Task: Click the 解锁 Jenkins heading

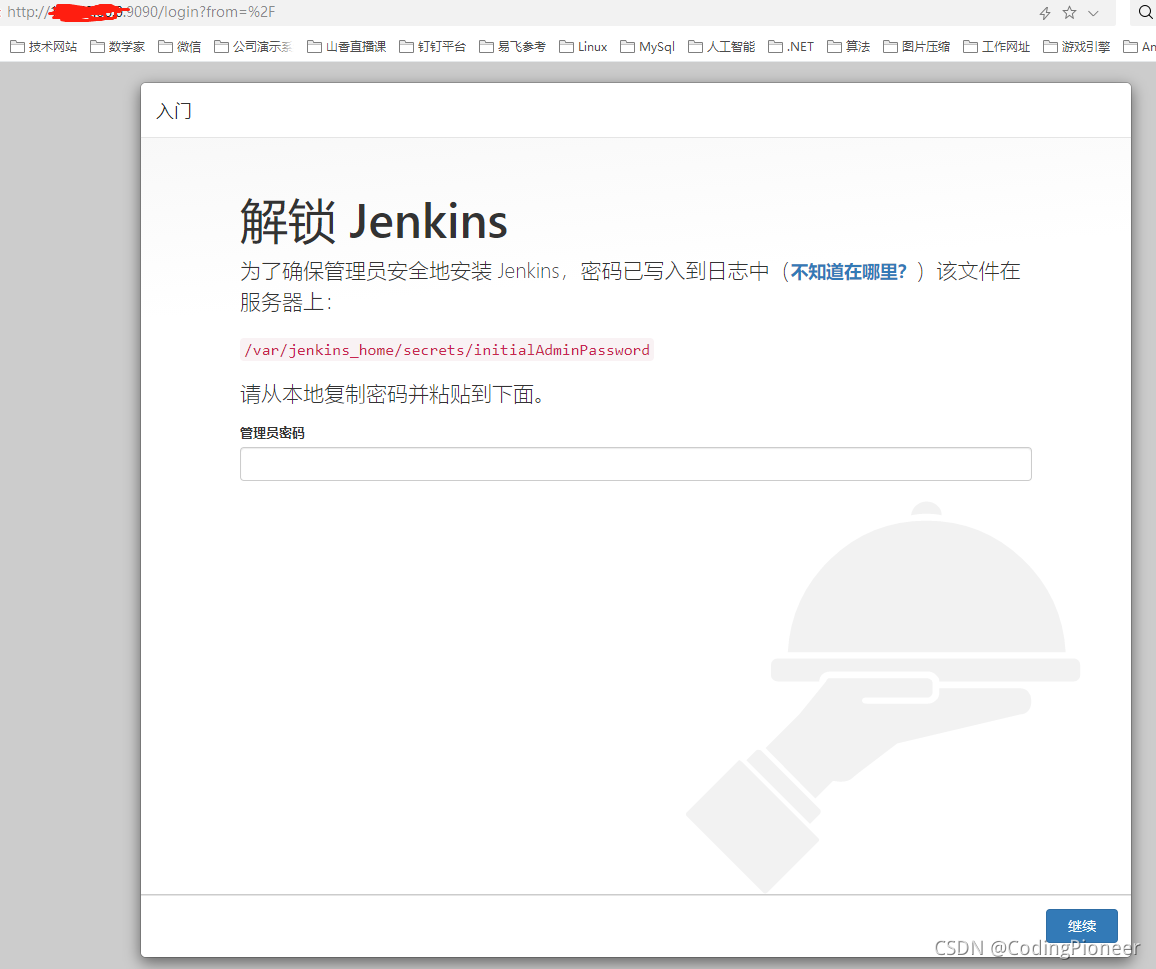Action: click(x=374, y=221)
